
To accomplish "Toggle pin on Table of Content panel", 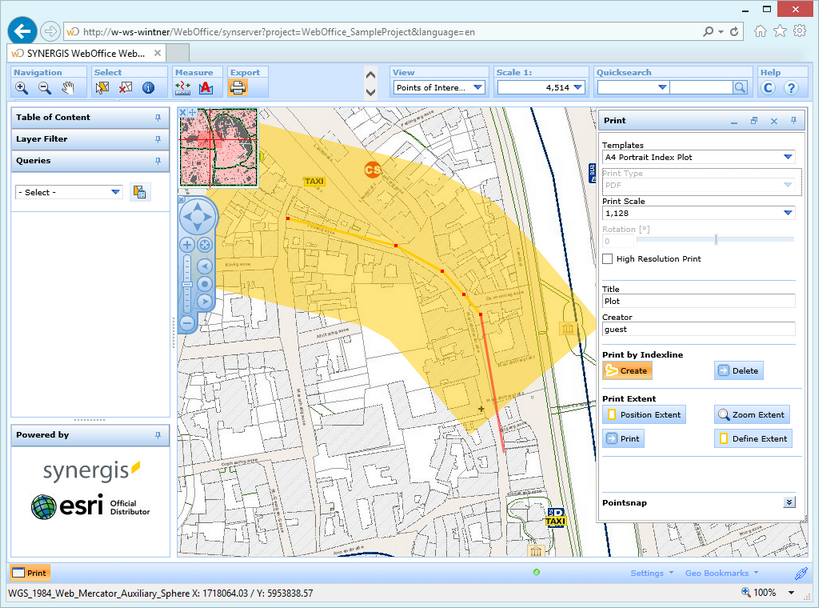I will (x=157, y=118).
